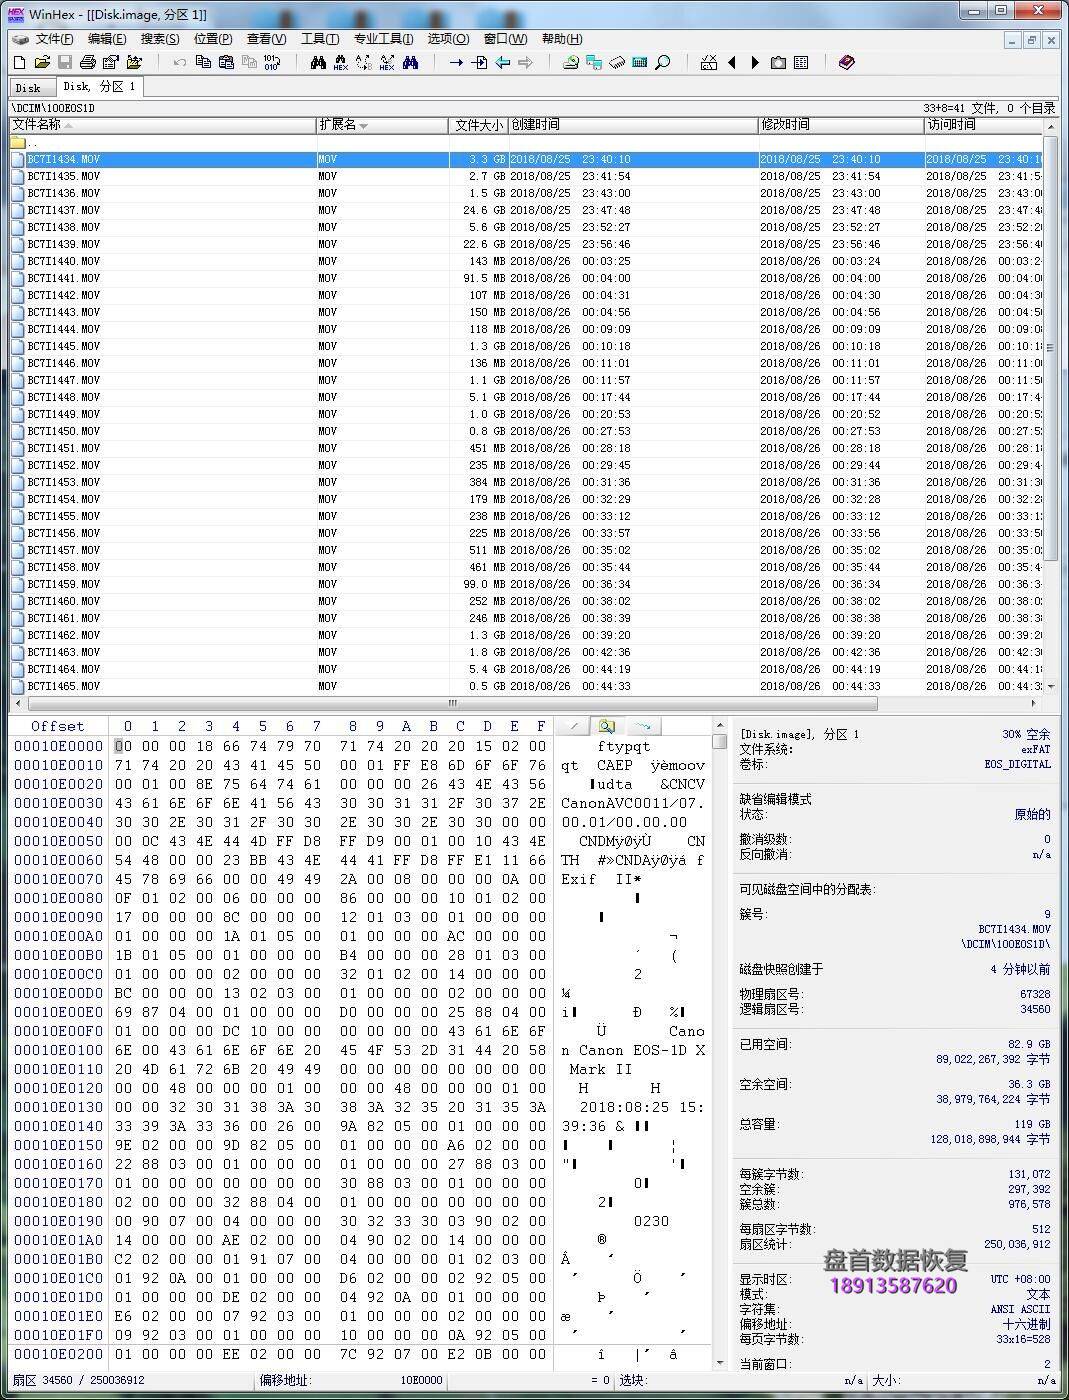Go to sector using arrow-into-page icon
The height and width of the screenshot is (1400, 1069).
click(x=479, y=62)
